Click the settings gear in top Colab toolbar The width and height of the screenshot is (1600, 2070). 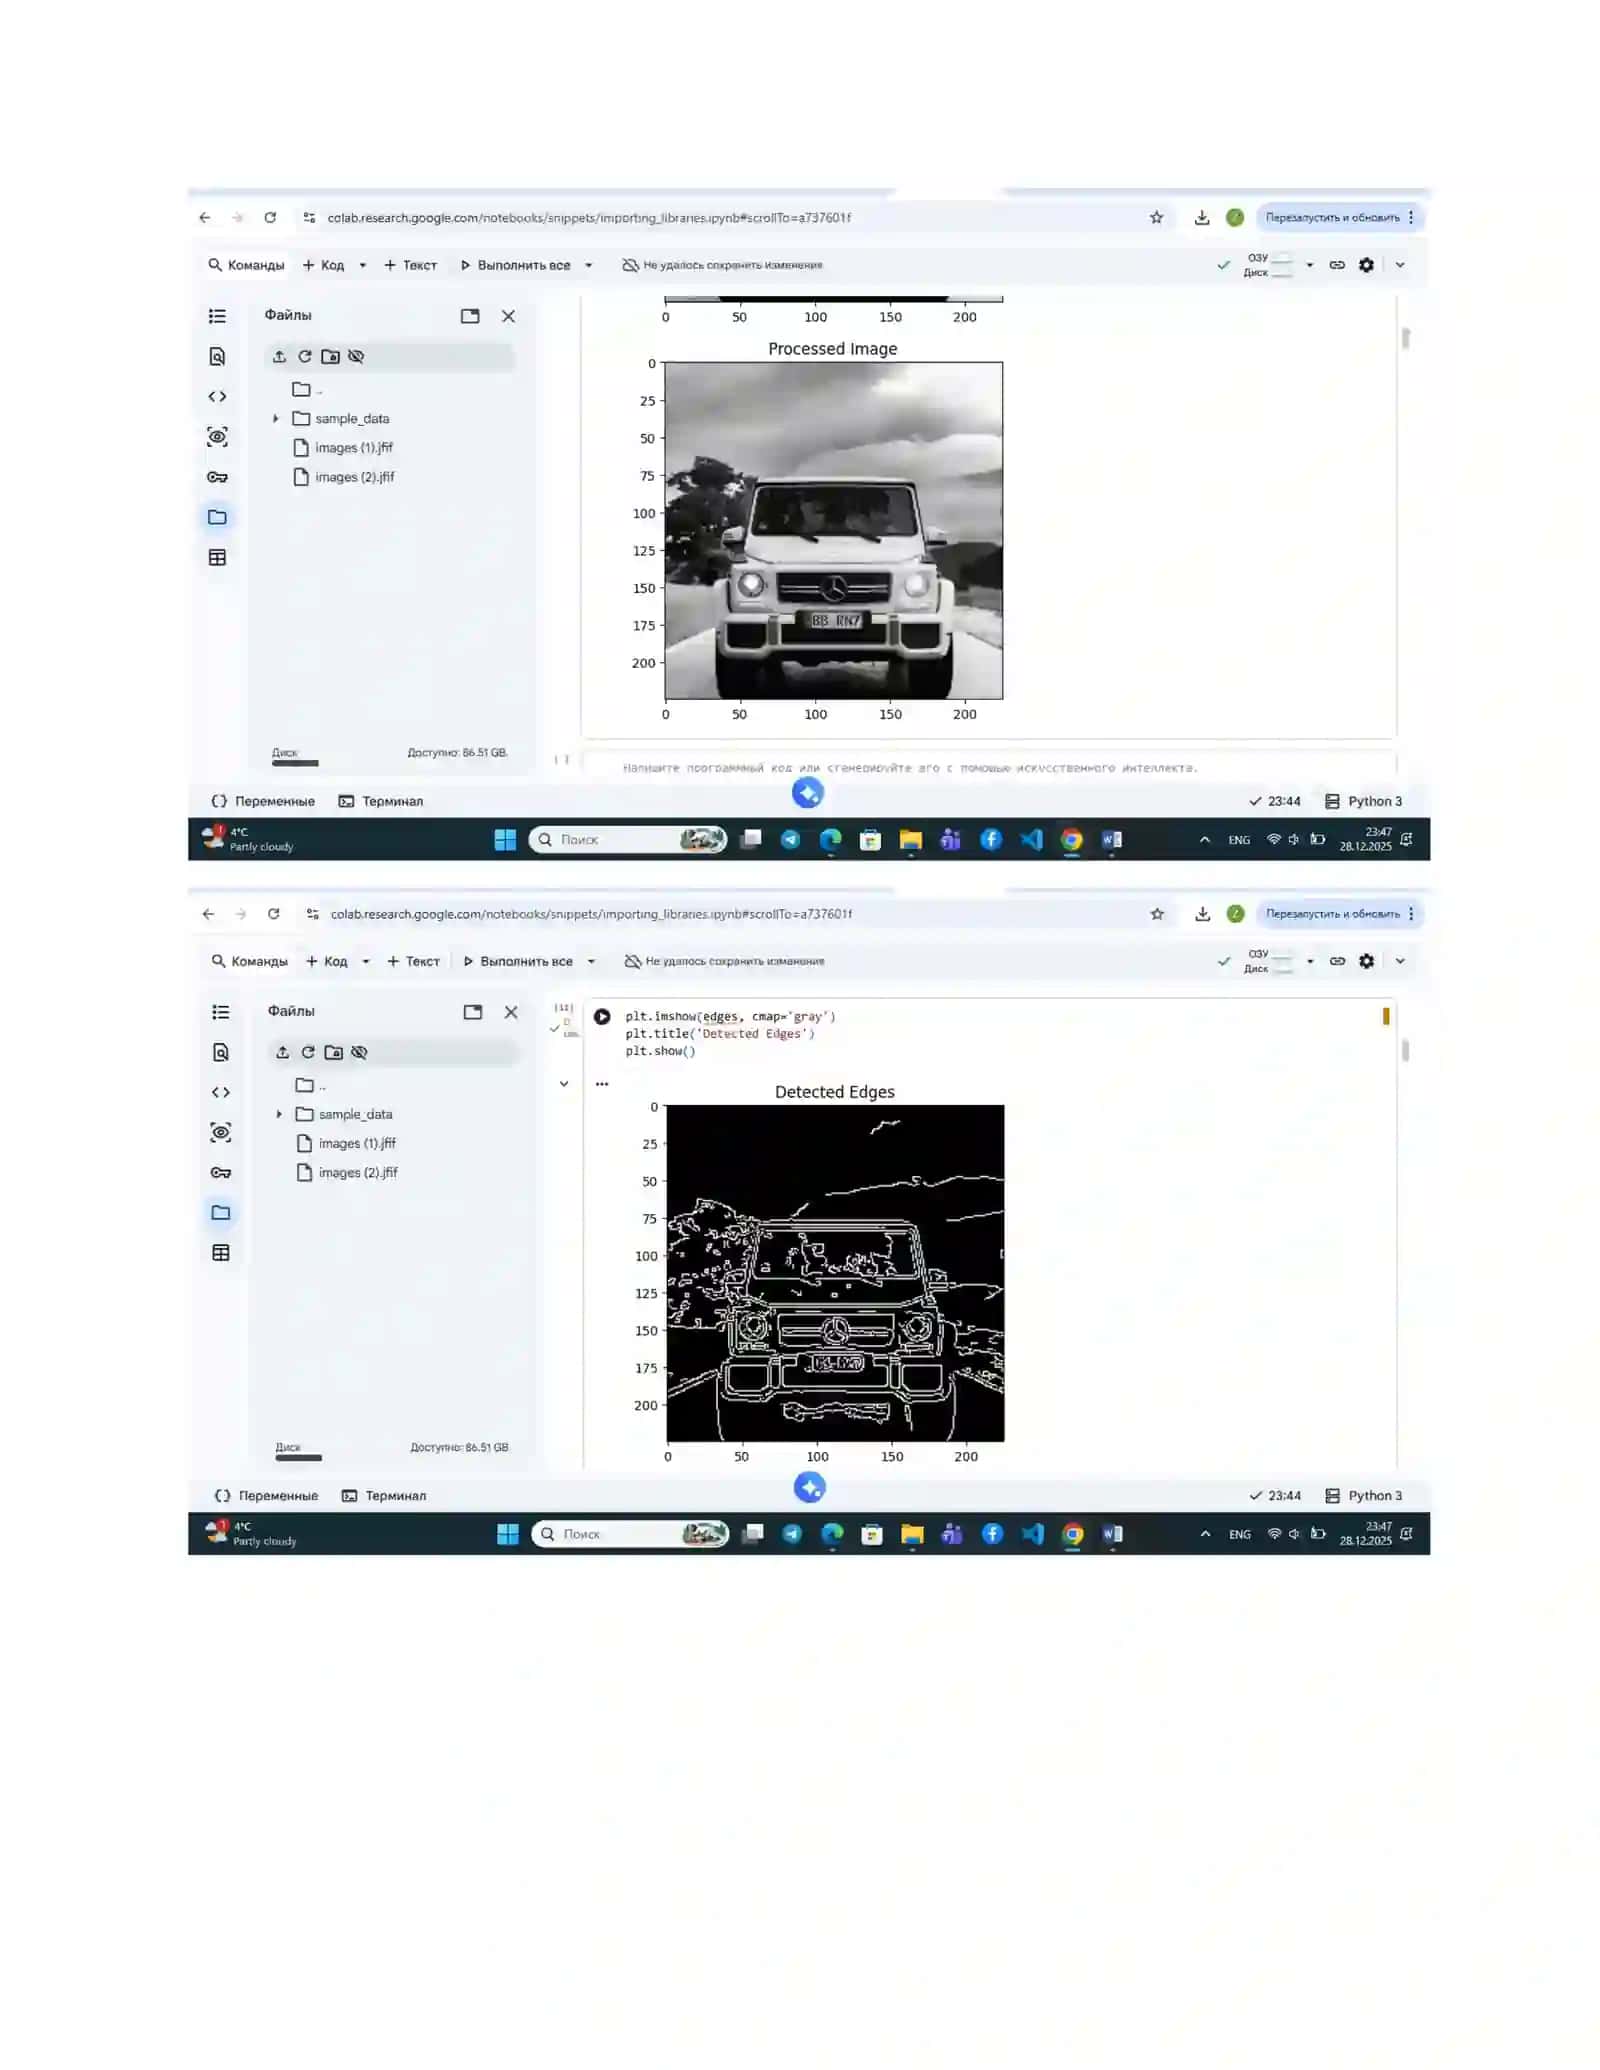pyautogui.click(x=1366, y=265)
